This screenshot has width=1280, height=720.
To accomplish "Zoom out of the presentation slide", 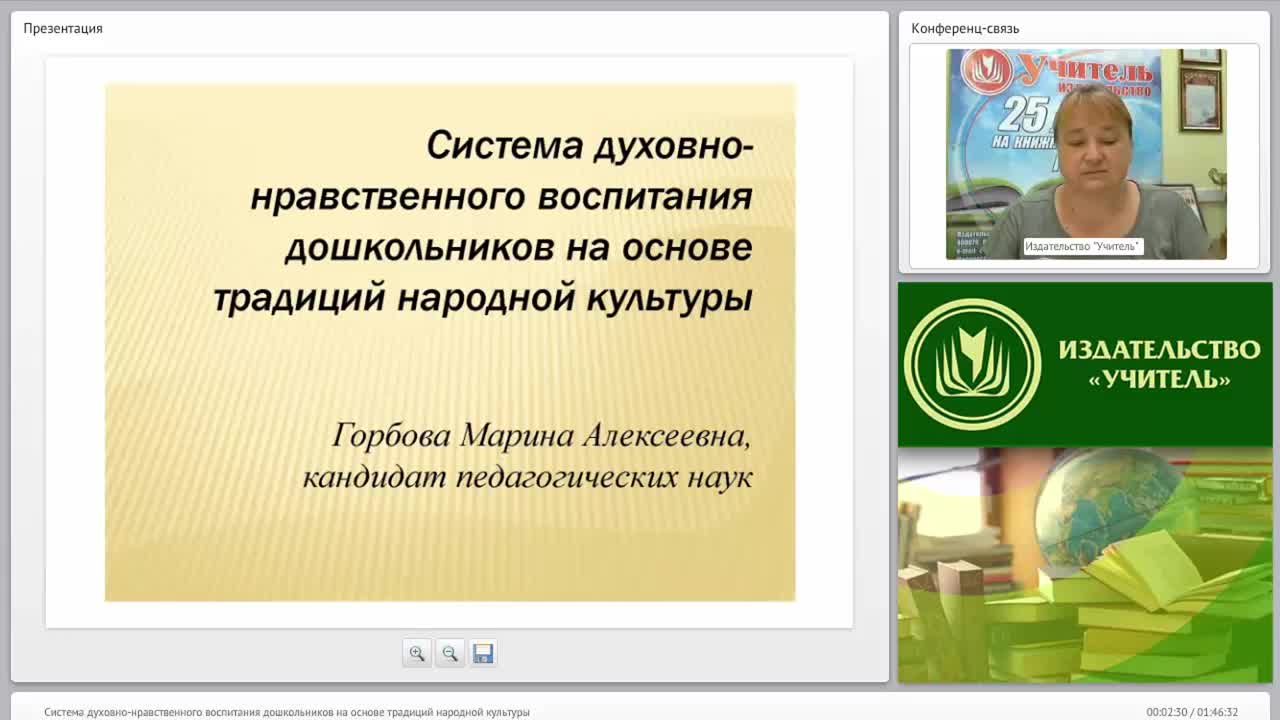I will click(x=450, y=653).
